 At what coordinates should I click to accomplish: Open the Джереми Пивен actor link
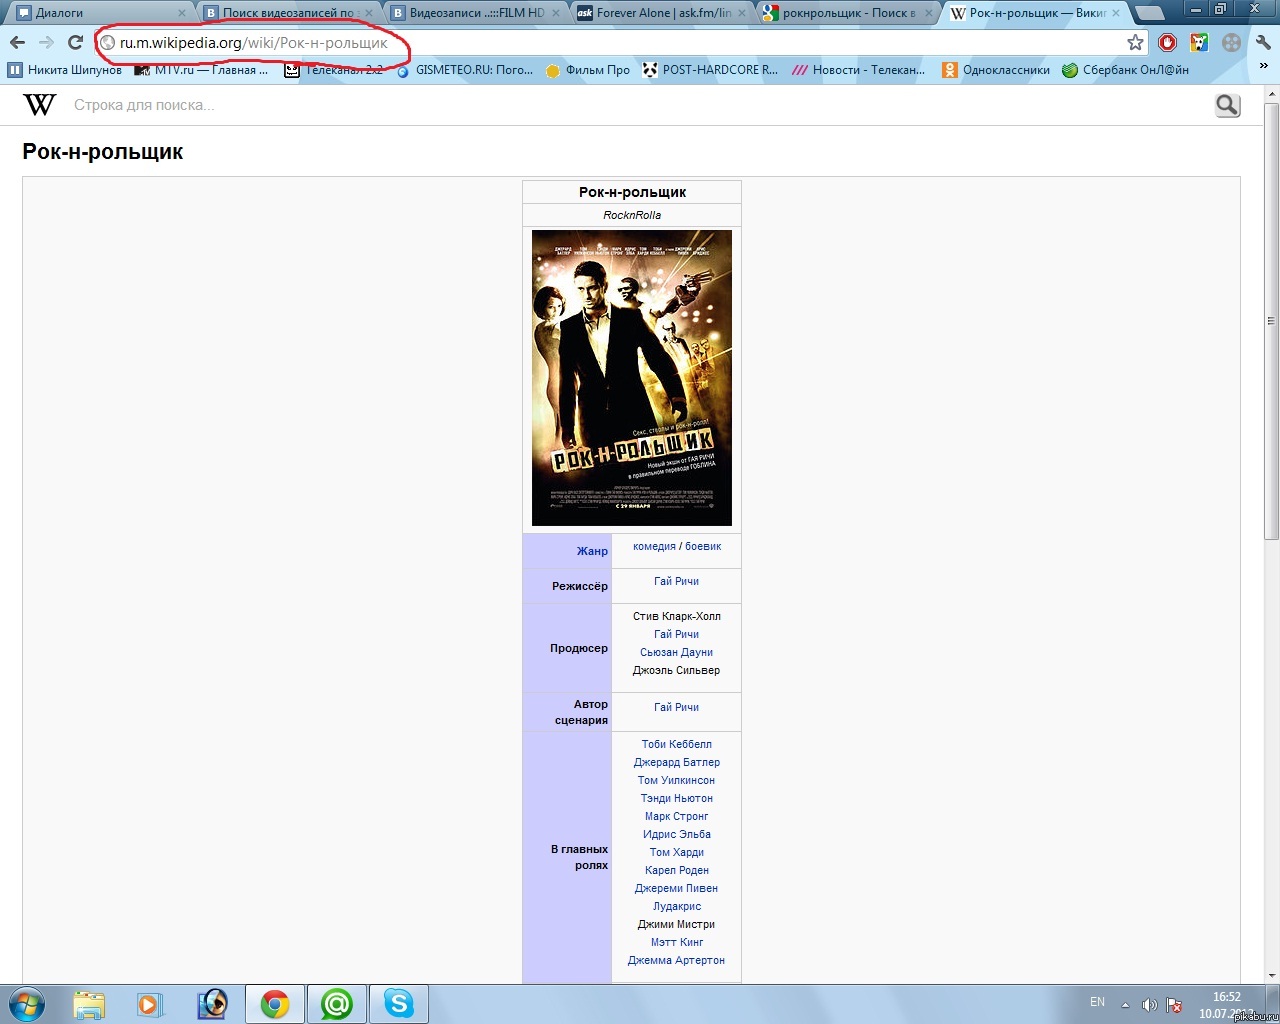(676, 888)
